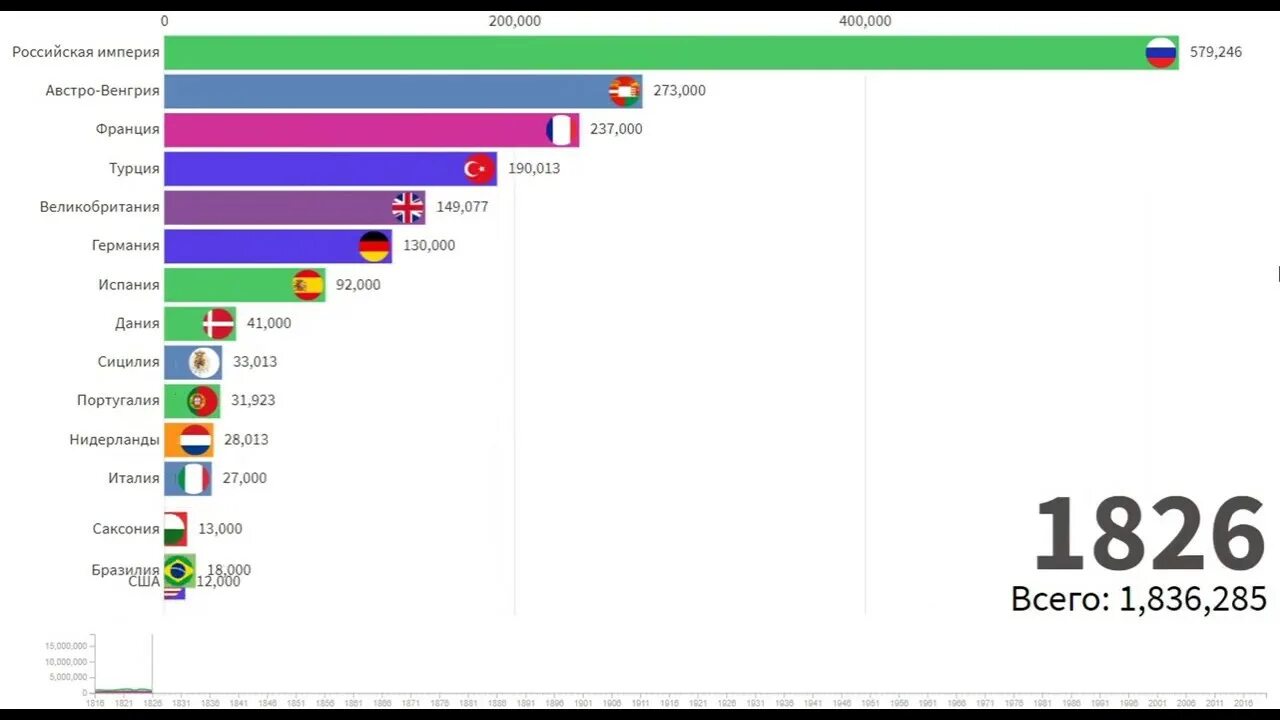Select the Российская империя label
This screenshot has width=1280, height=720.
pos(86,52)
